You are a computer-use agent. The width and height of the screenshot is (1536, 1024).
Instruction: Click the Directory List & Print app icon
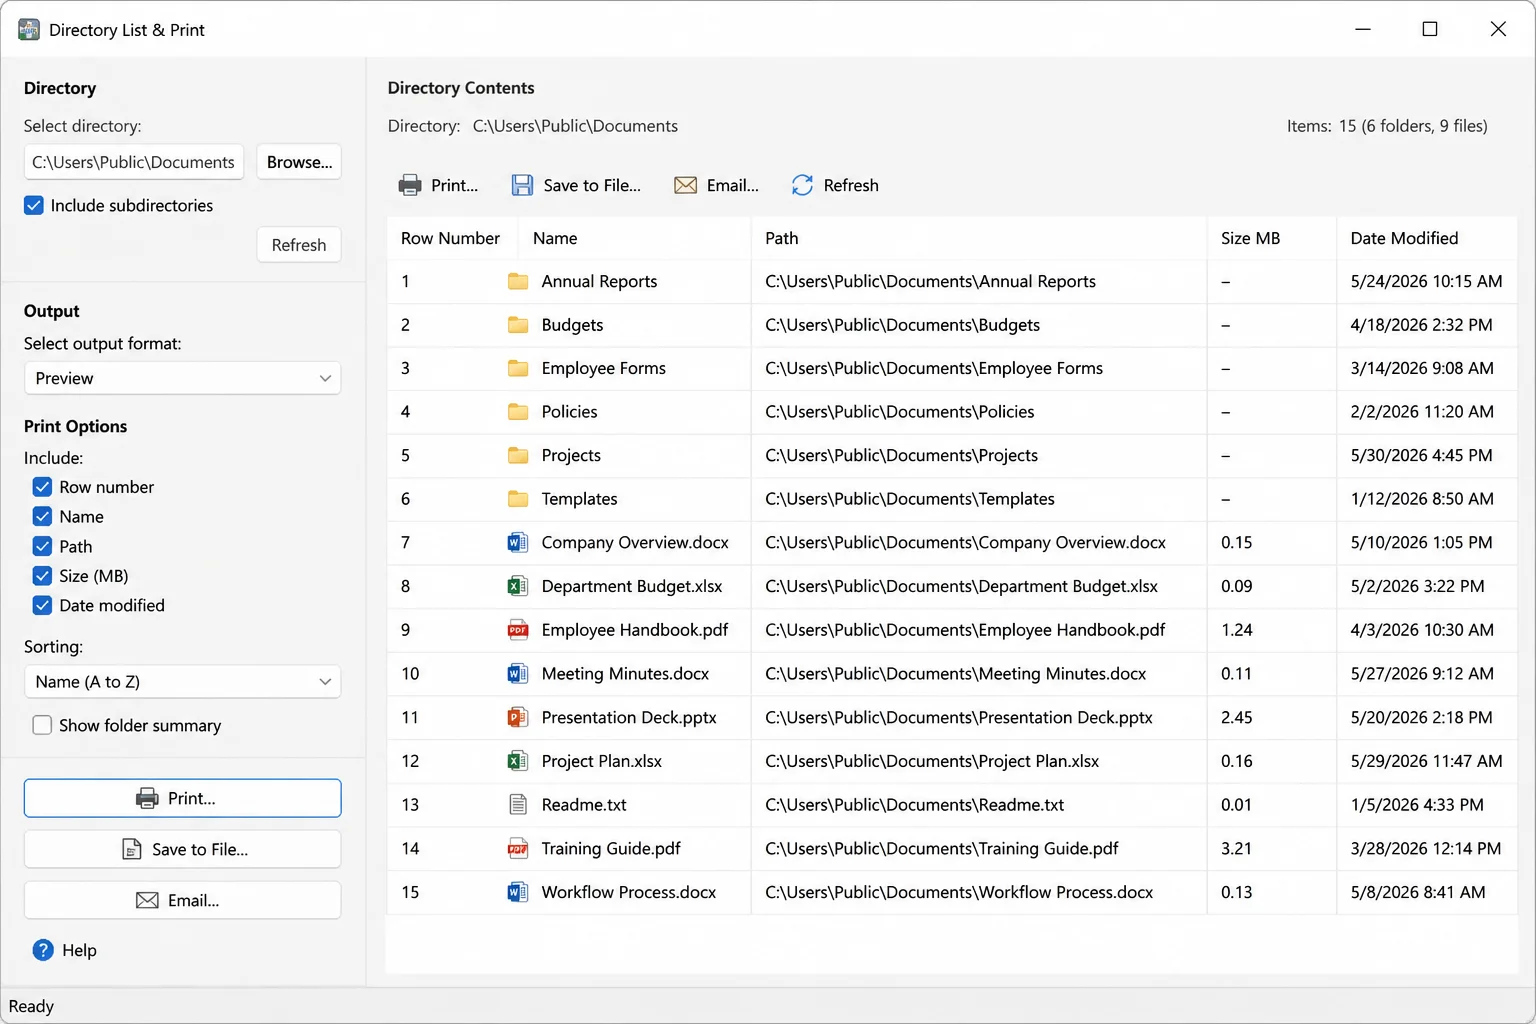(29, 29)
